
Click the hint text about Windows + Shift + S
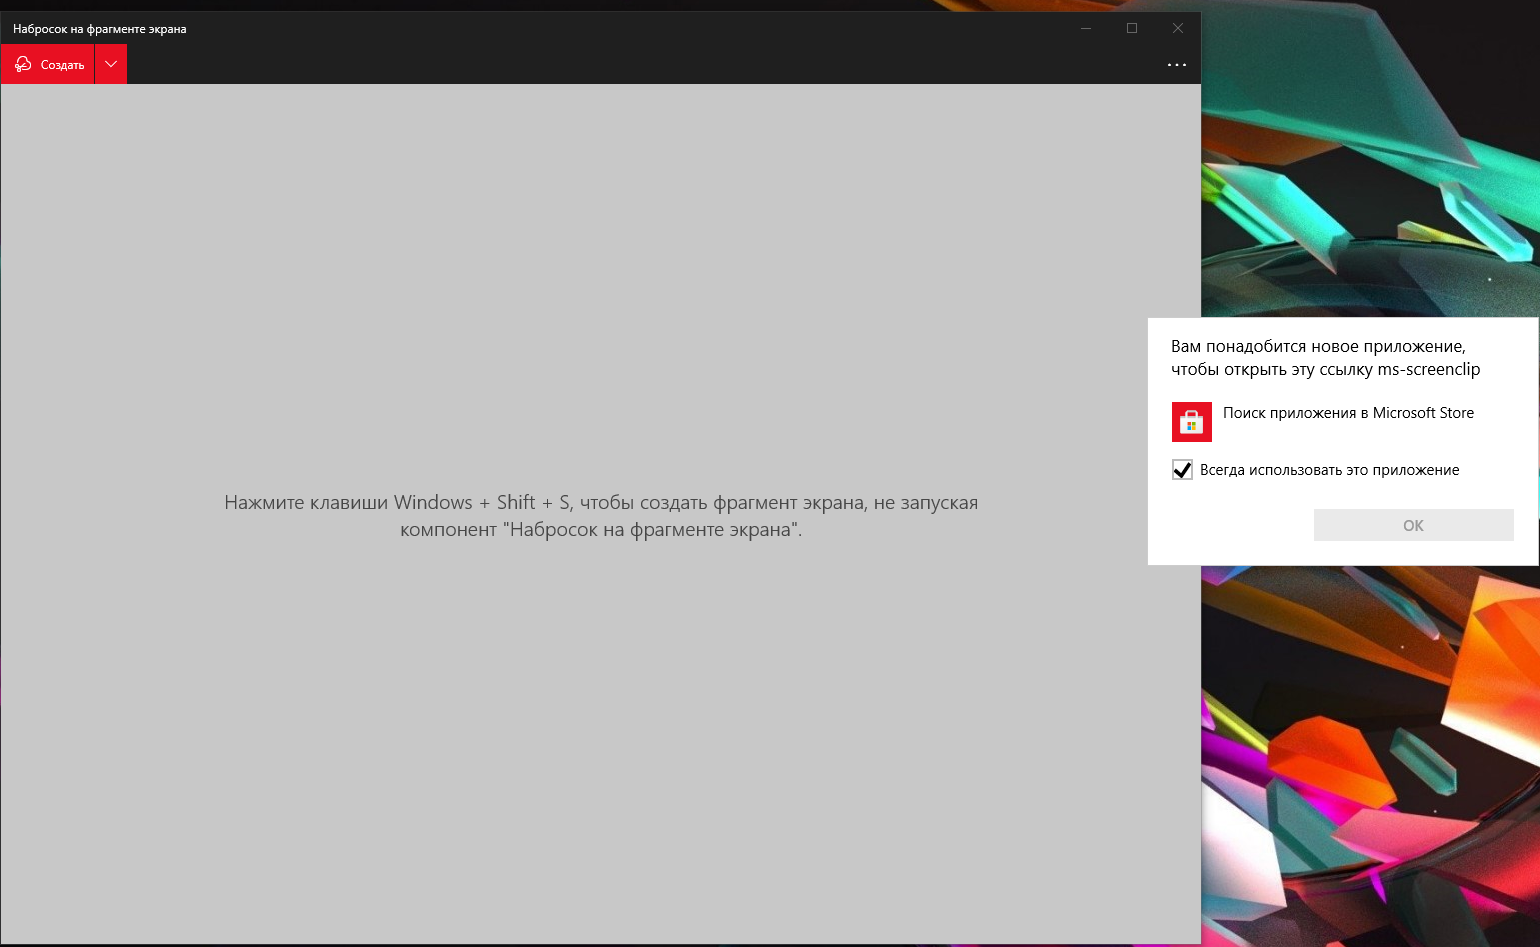tap(601, 516)
